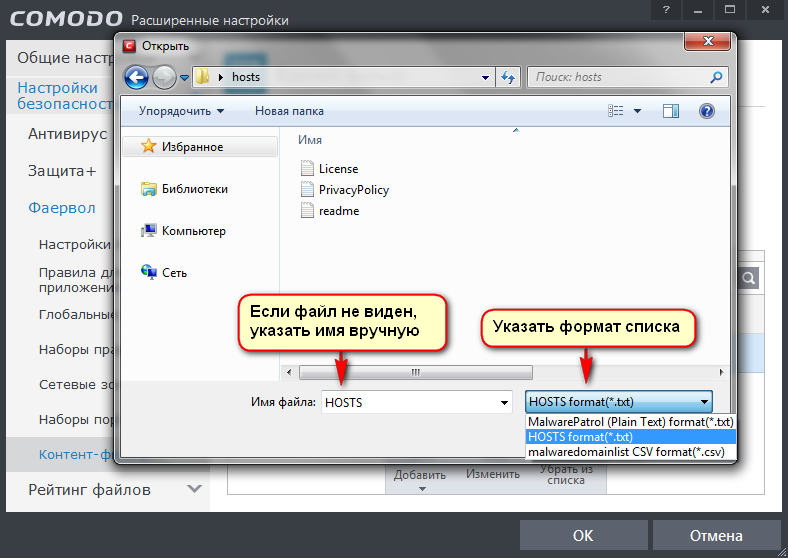Image resolution: width=788 pixels, height=558 pixels.
Task: Open the view options dropdown arrow
Action: pos(637,111)
